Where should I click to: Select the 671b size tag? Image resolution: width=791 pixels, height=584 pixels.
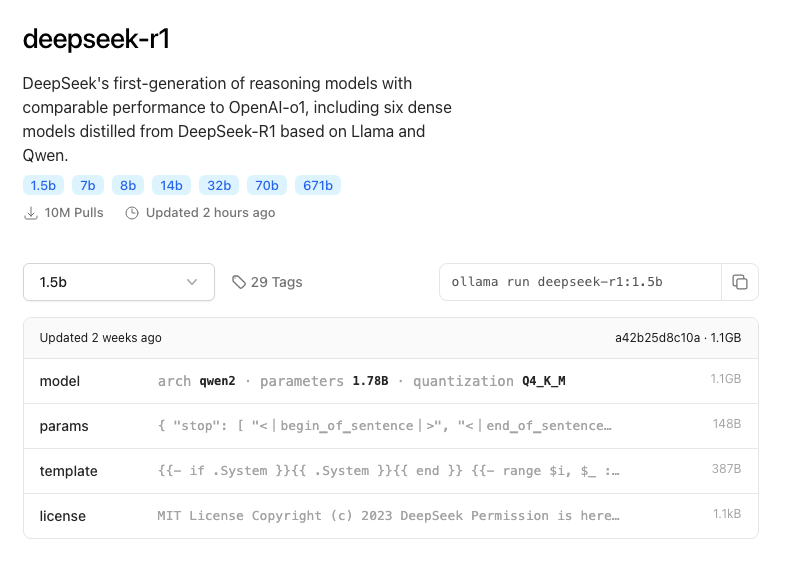pos(318,185)
